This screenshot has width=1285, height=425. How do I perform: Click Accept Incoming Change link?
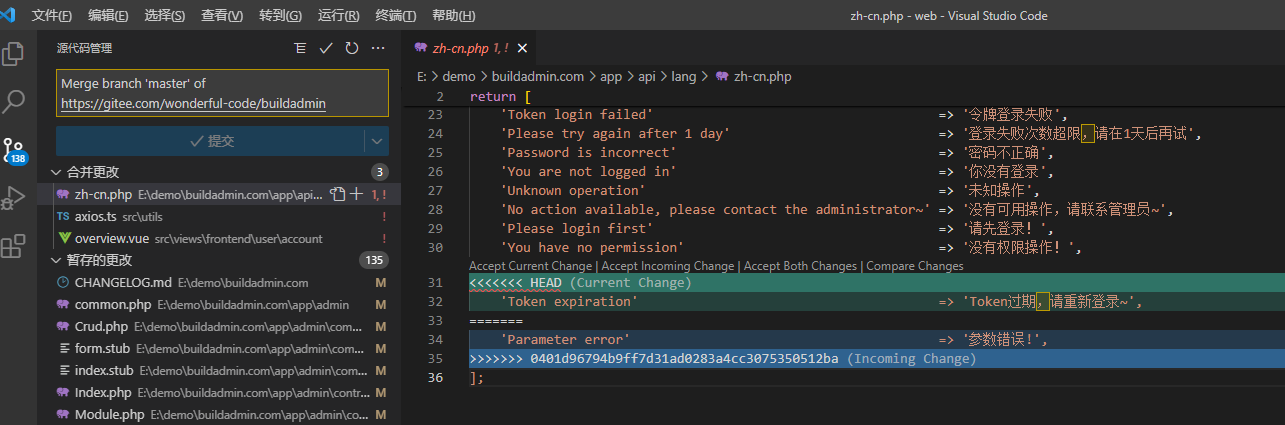tap(669, 266)
